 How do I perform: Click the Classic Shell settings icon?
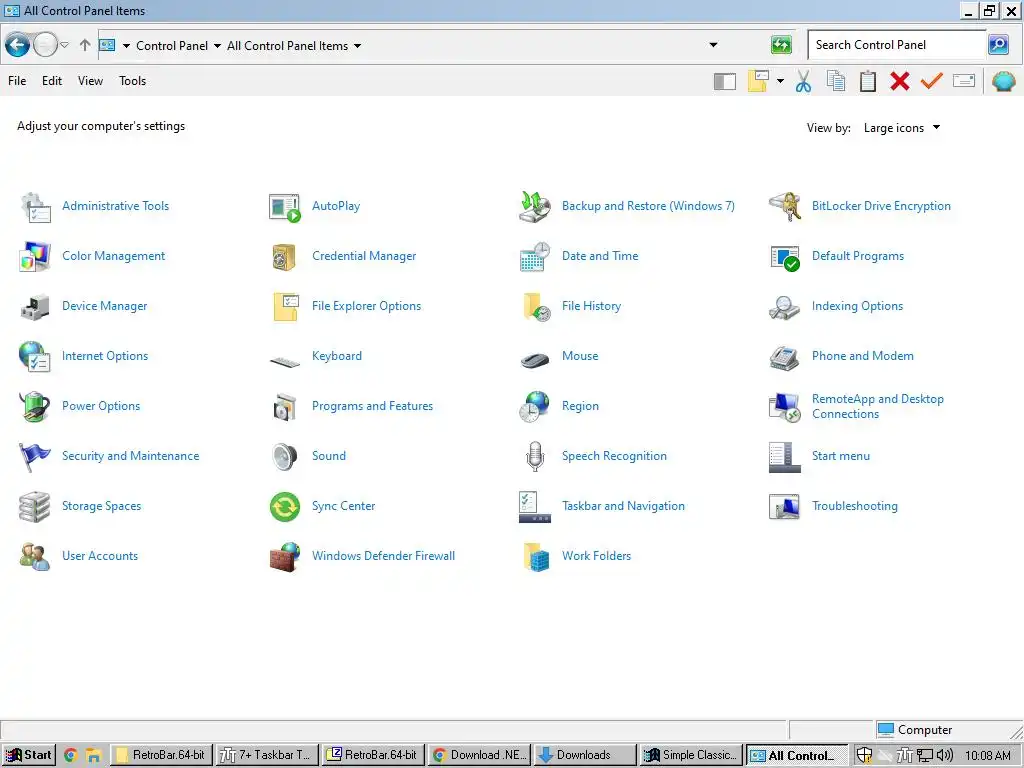[x=1004, y=81]
